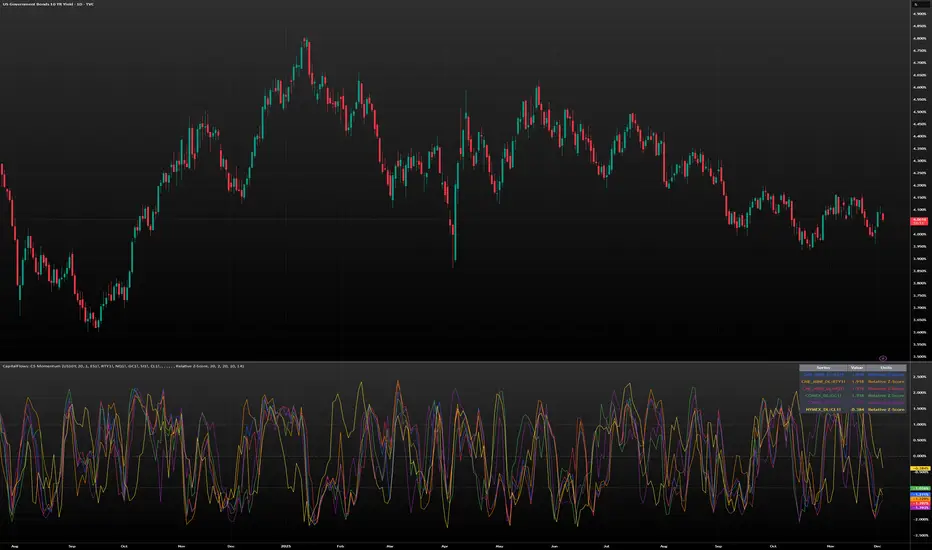Screen dimensions: 932x550
Task: Click the purple value label on indicator scale
Action: coord(920,508)
